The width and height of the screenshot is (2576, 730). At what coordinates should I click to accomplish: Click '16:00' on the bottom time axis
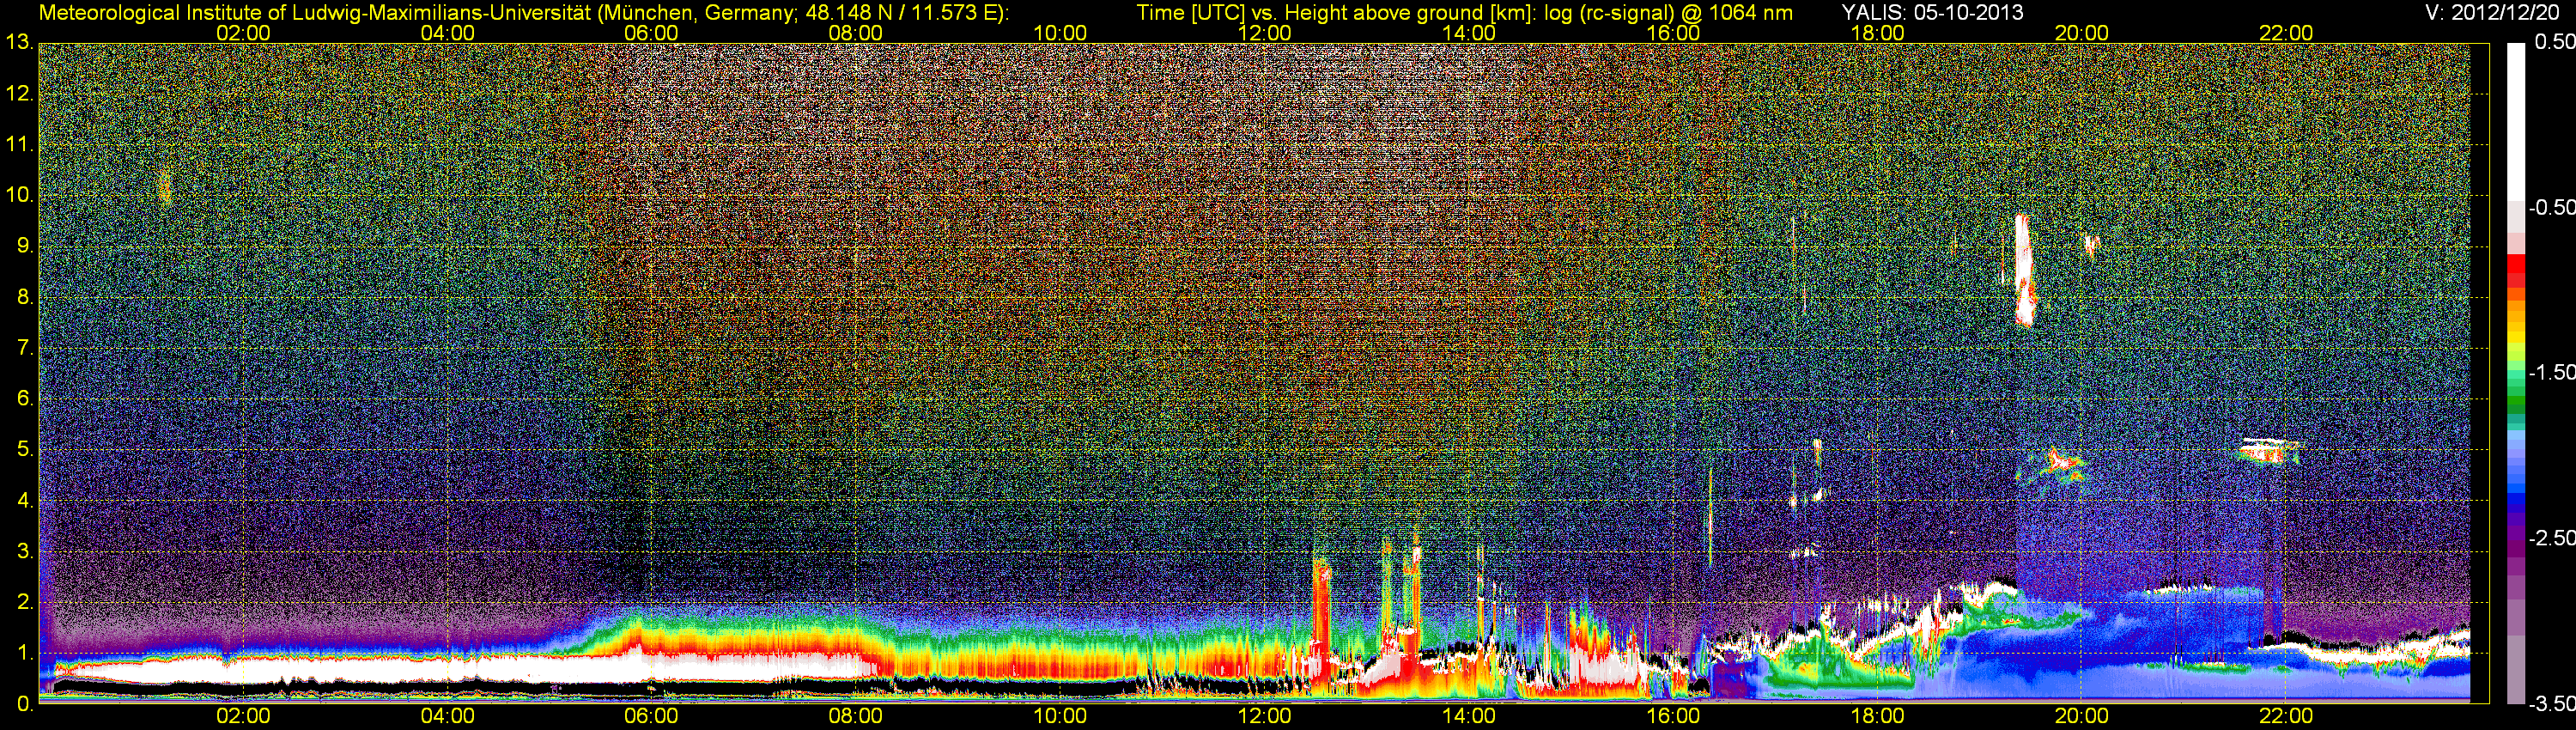[x=1673, y=716]
